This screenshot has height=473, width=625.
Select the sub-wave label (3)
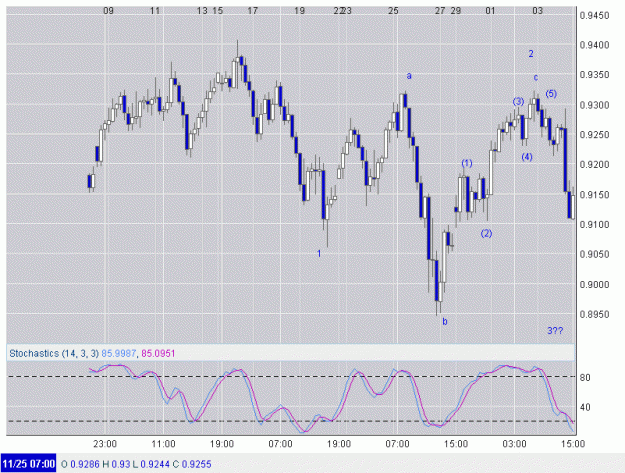[518, 102]
